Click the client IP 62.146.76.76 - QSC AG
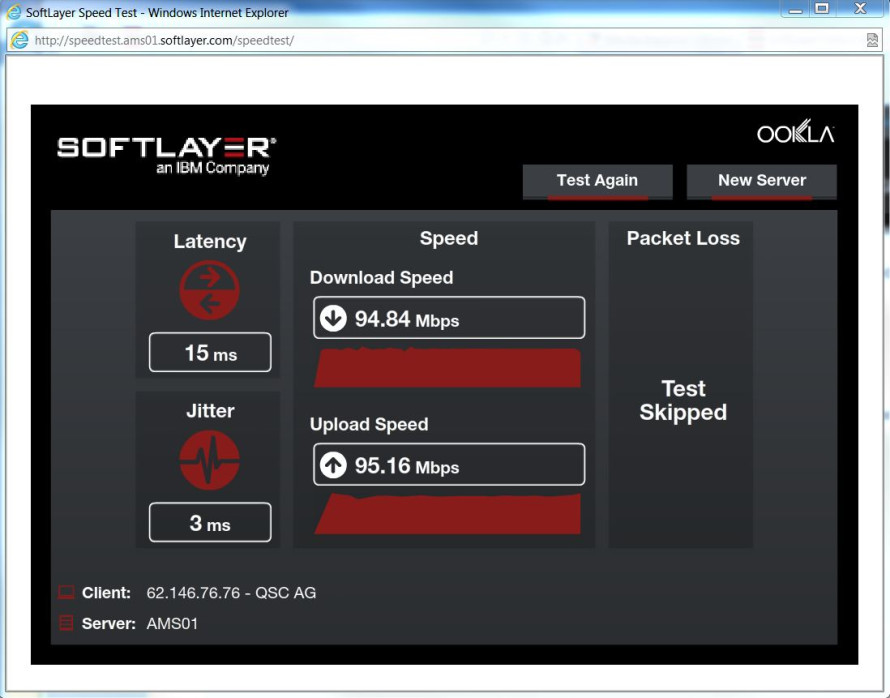 [x=231, y=593]
